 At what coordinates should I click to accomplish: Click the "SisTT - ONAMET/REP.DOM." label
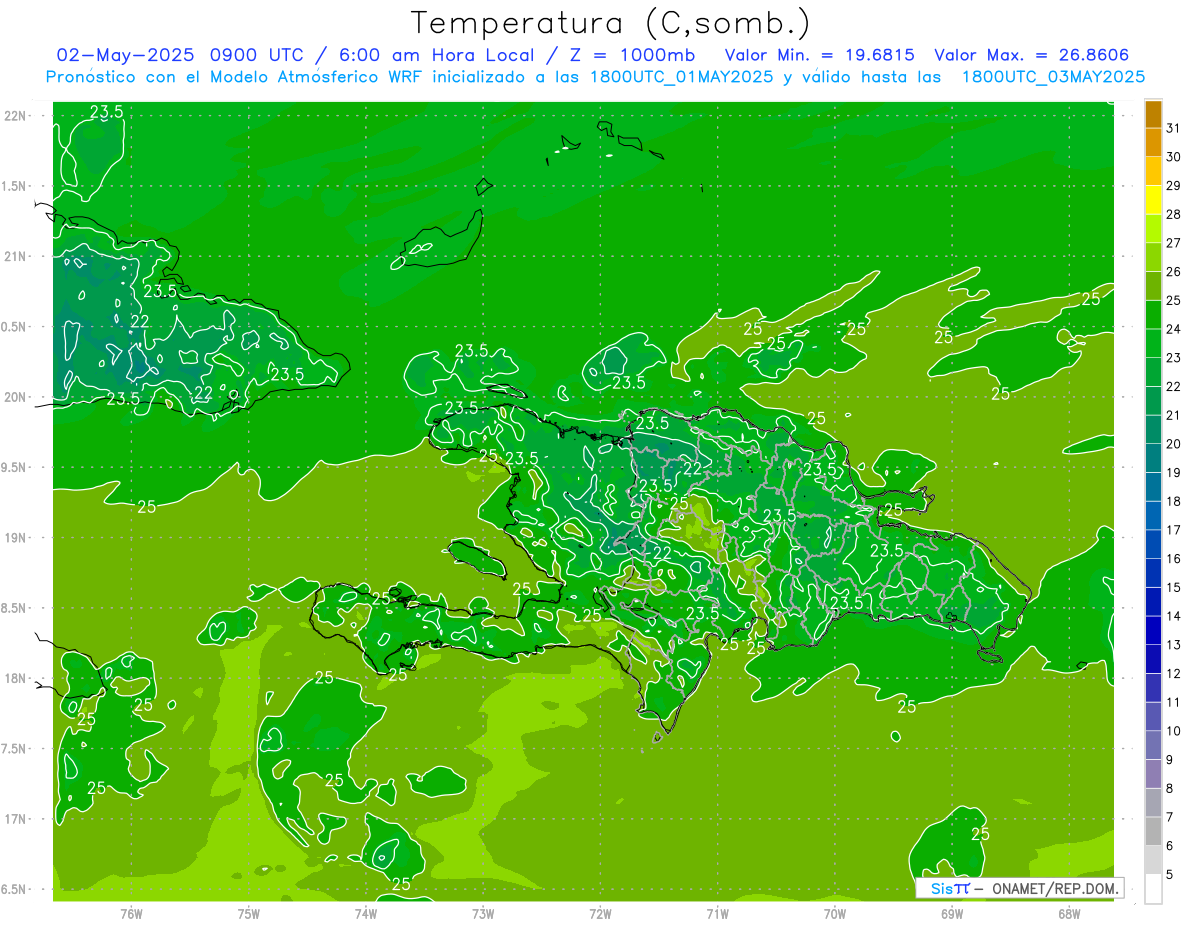1019,888
